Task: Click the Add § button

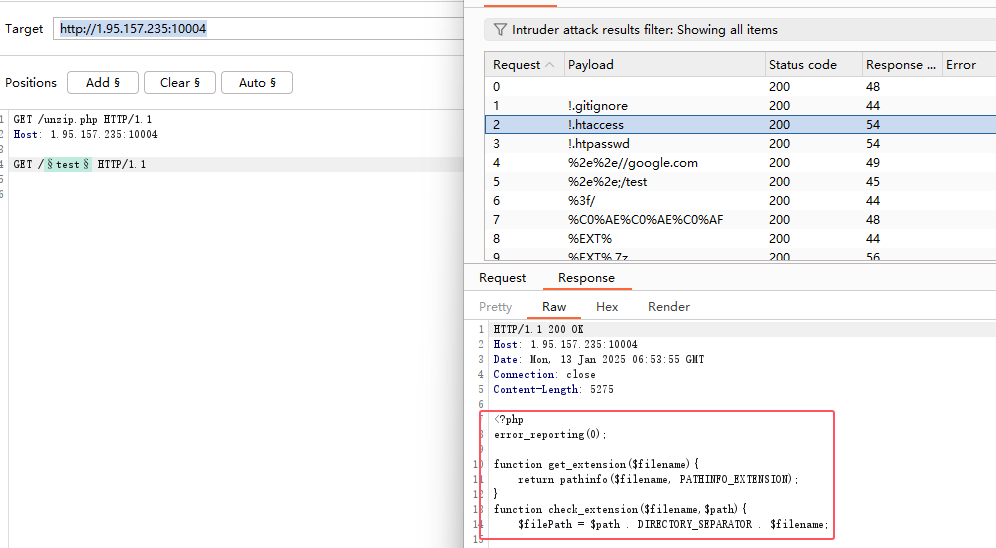Action: (x=103, y=82)
